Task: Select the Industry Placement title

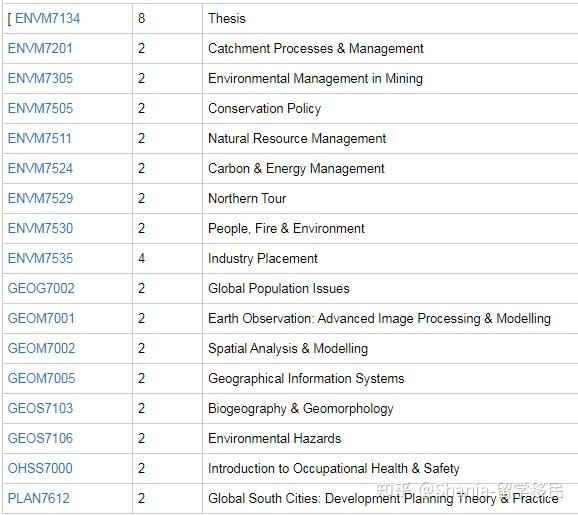Action: tap(263, 258)
